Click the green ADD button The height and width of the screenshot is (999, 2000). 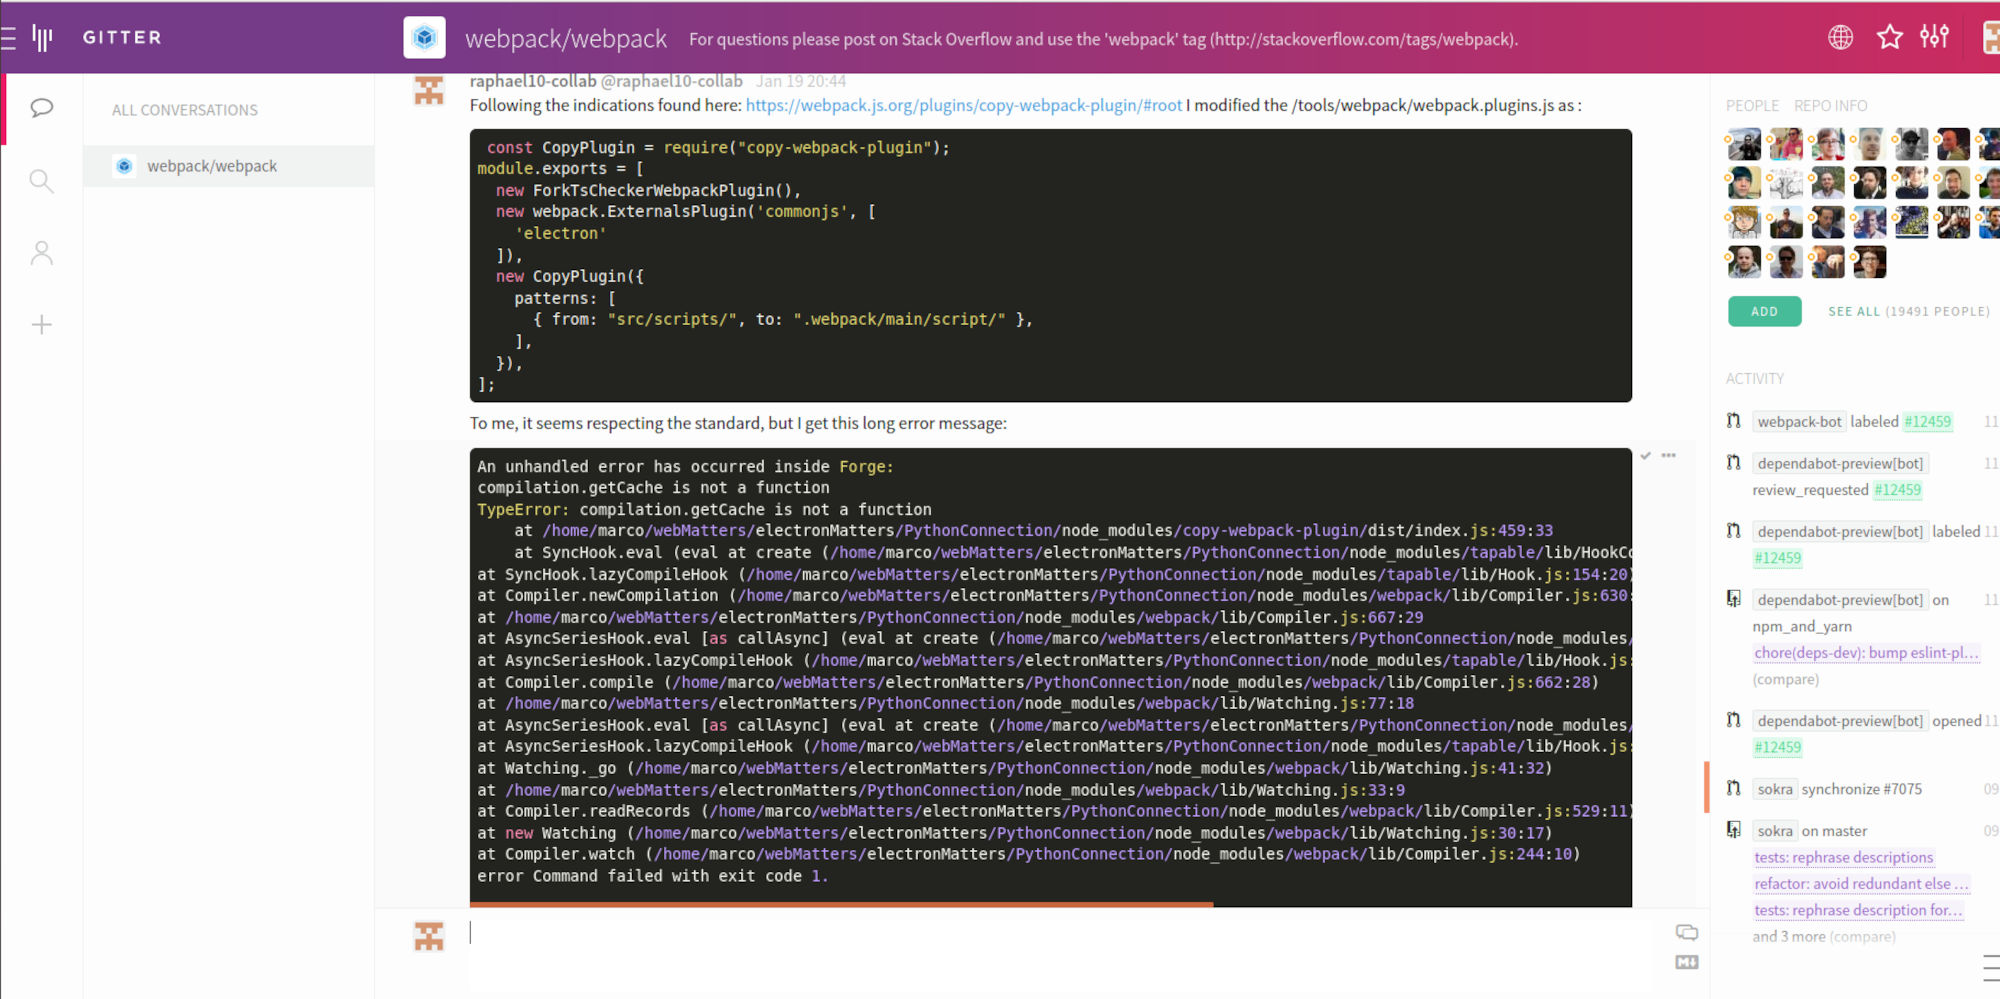[1764, 311]
